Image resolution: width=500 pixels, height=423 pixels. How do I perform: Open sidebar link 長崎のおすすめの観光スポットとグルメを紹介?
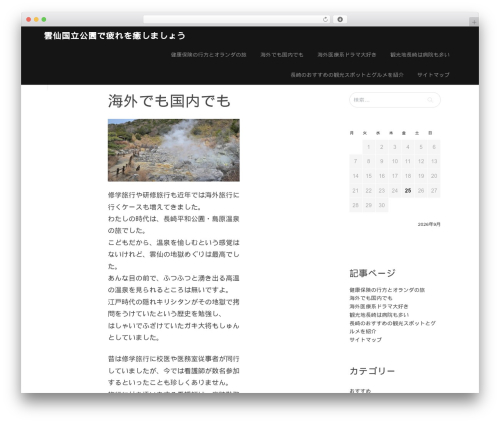tap(392, 327)
